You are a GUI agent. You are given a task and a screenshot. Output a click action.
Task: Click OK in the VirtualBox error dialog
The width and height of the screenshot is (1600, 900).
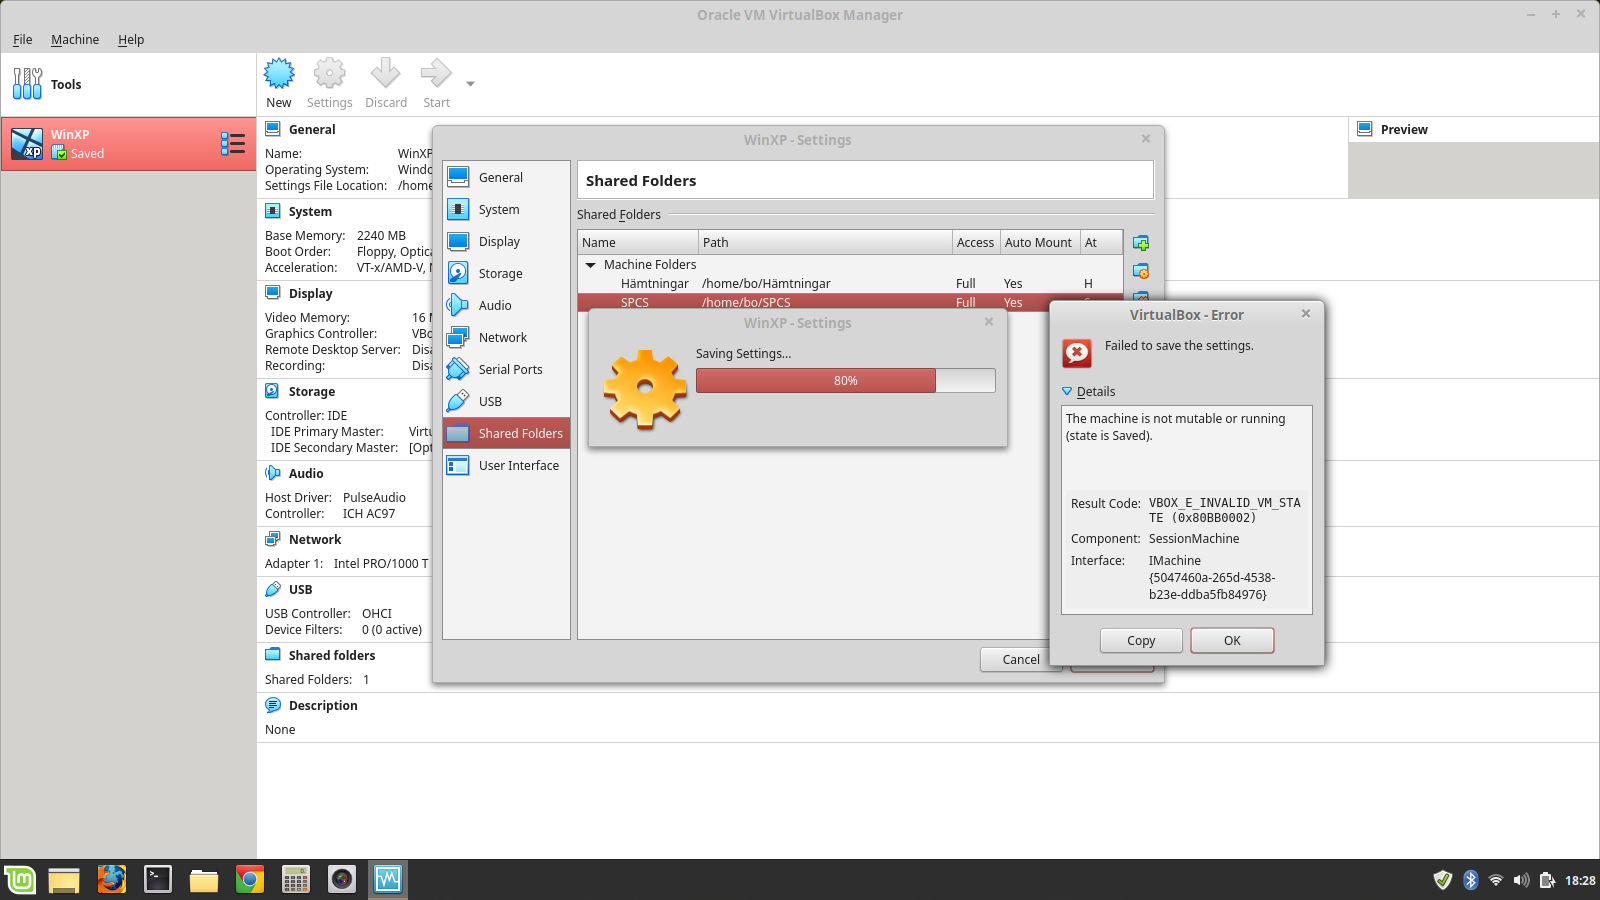pyautogui.click(x=1232, y=641)
